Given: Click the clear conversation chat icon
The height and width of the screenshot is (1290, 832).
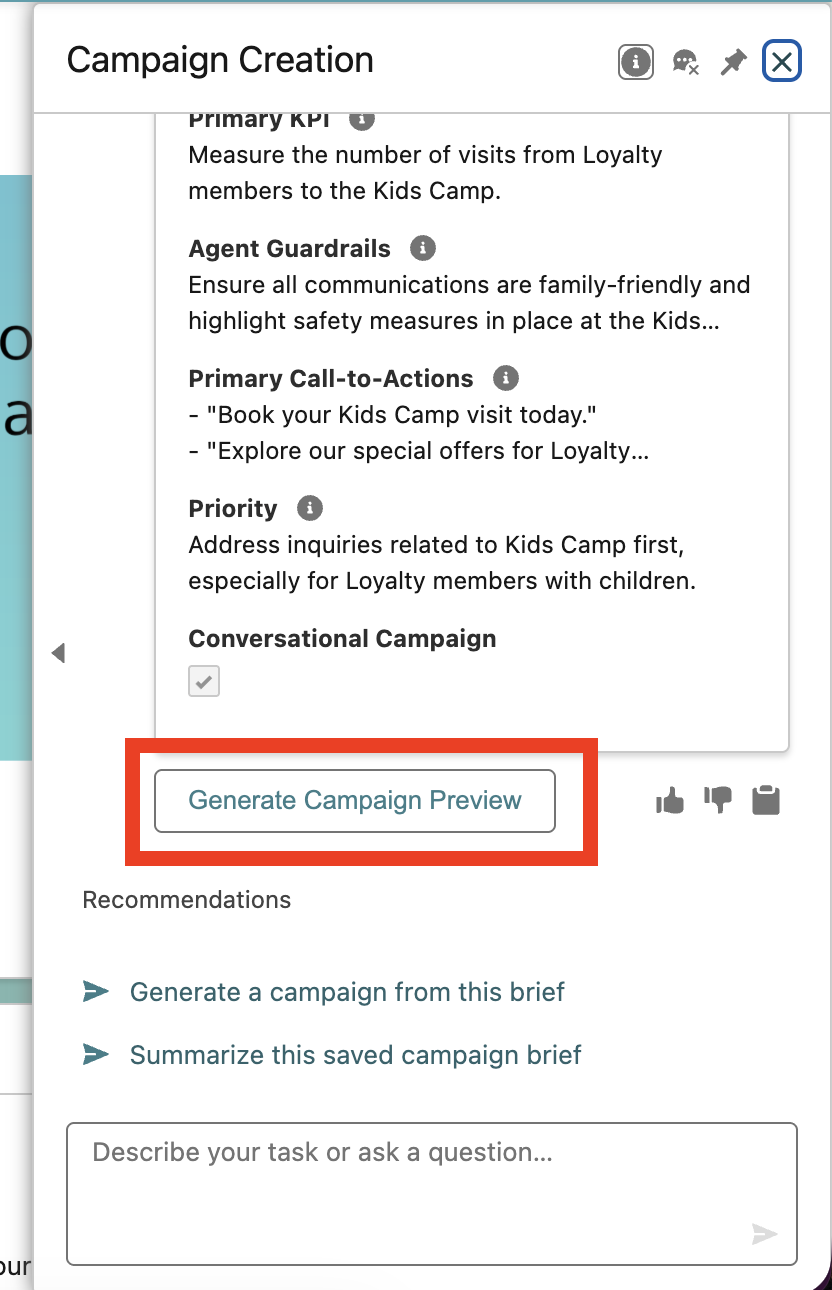Looking at the screenshot, I should click(685, 62).
